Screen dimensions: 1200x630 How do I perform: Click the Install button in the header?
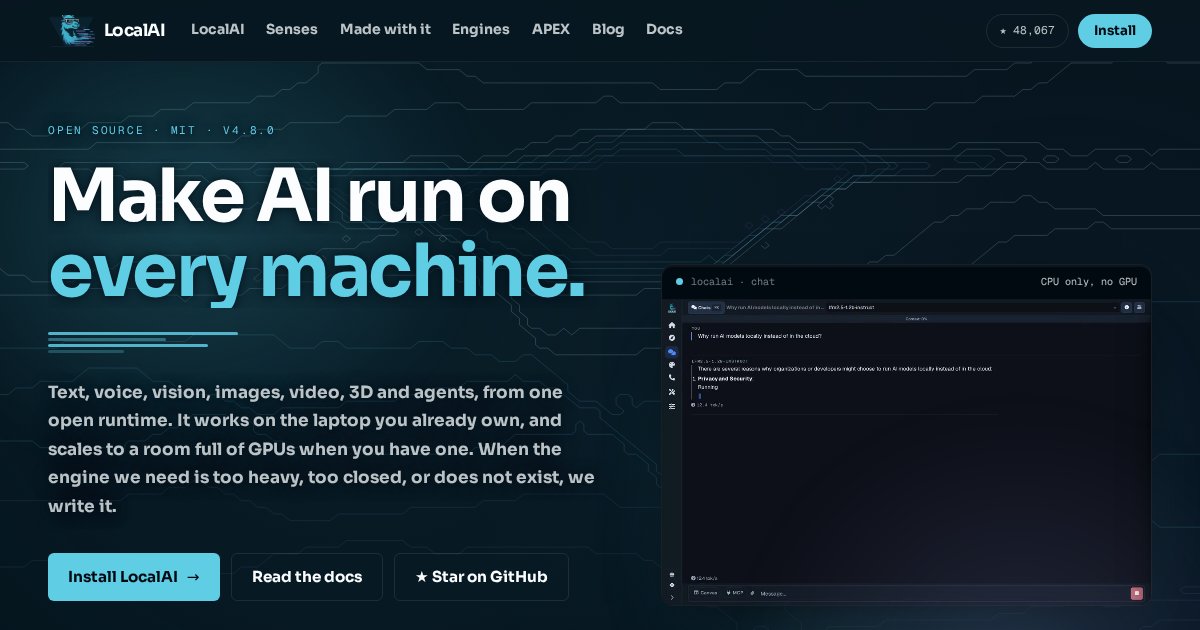tap(1115, 31)
